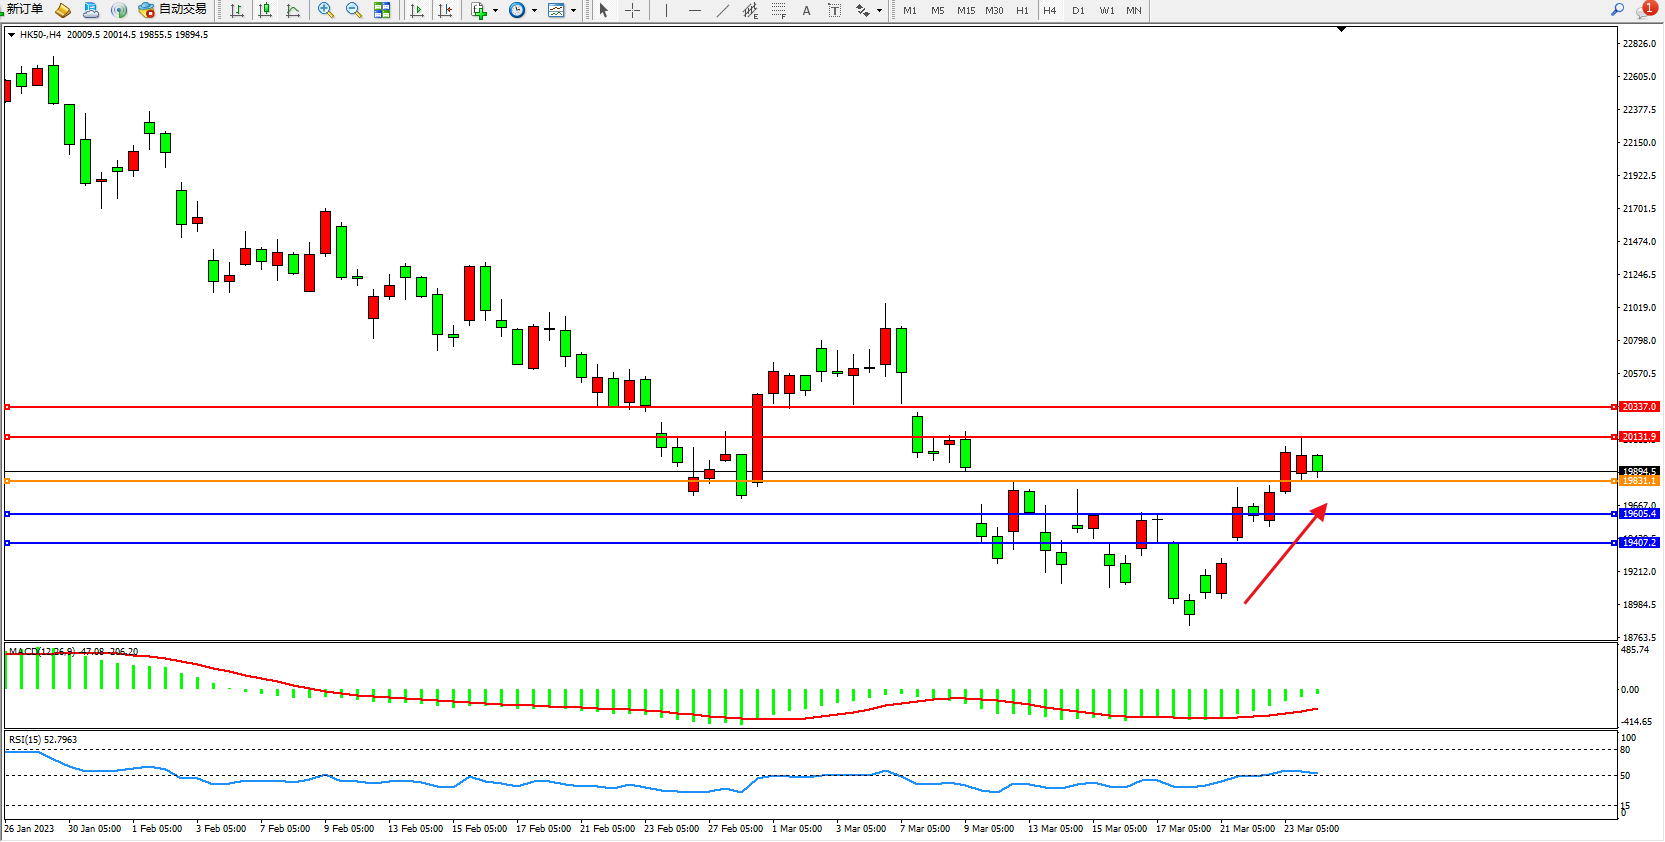Image resolution: width=1665 pixels, height=842 pixels.
Task: Expand the periodicity clock dropdown arrow
Action: [x=534, y=11]
